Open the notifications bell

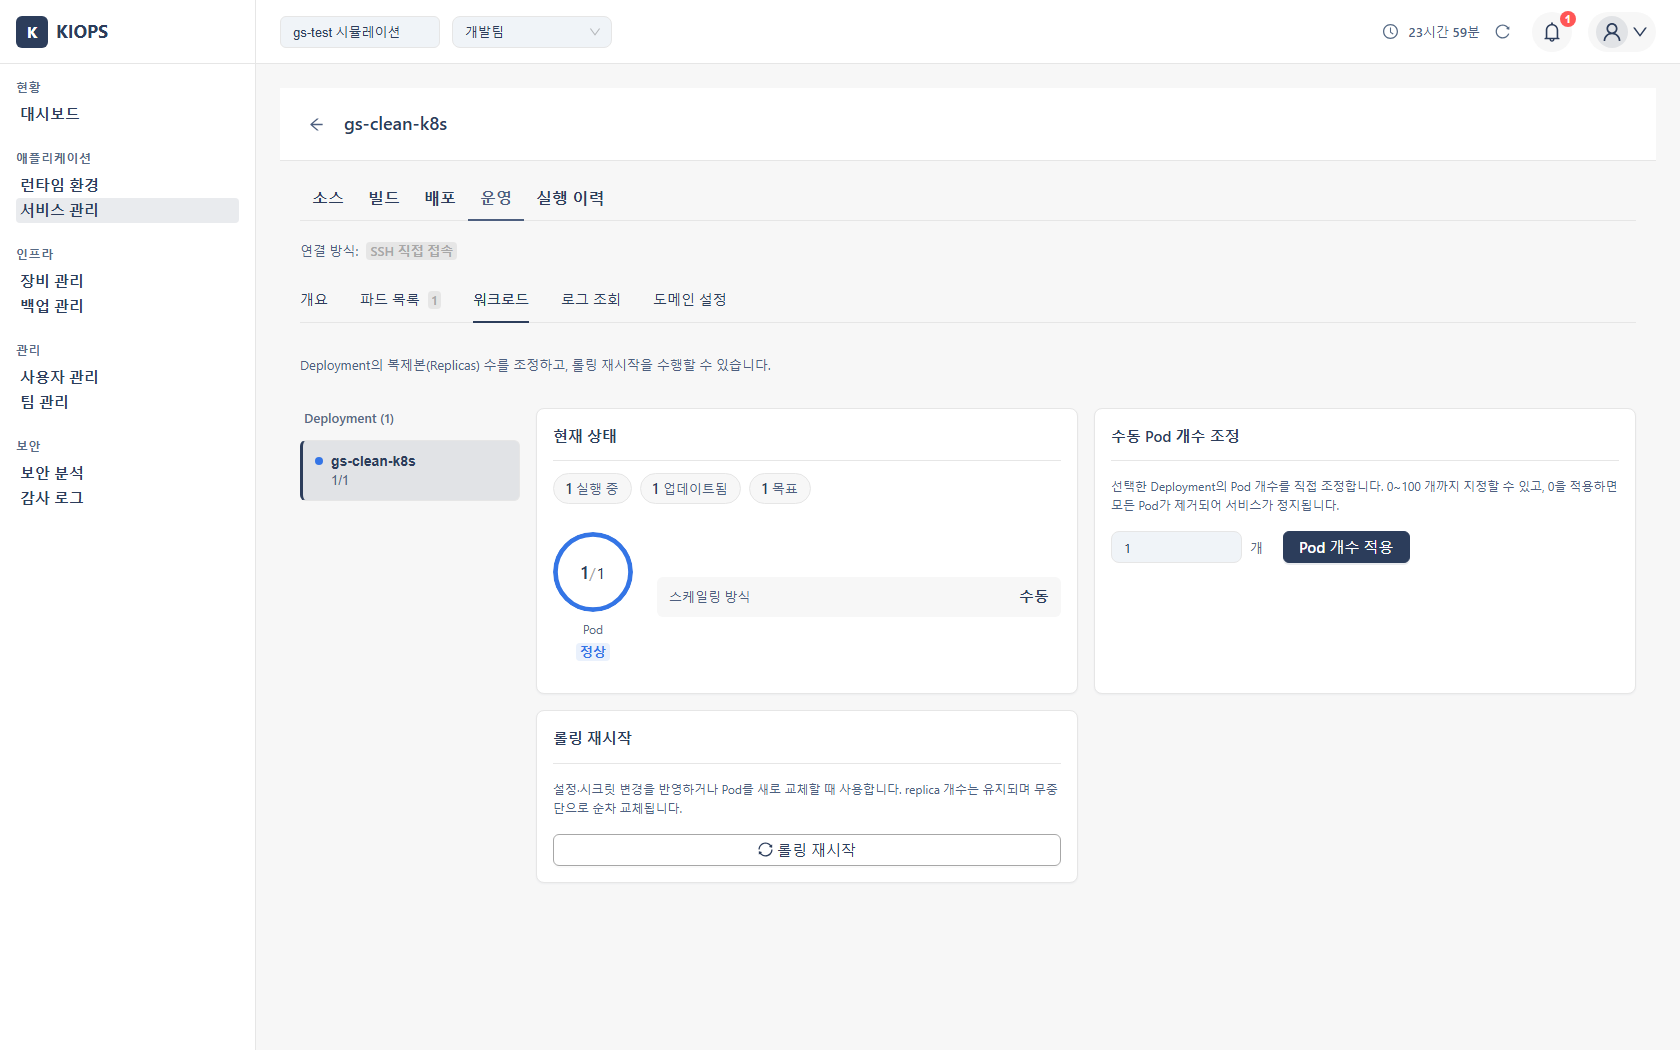point(1551,32)
